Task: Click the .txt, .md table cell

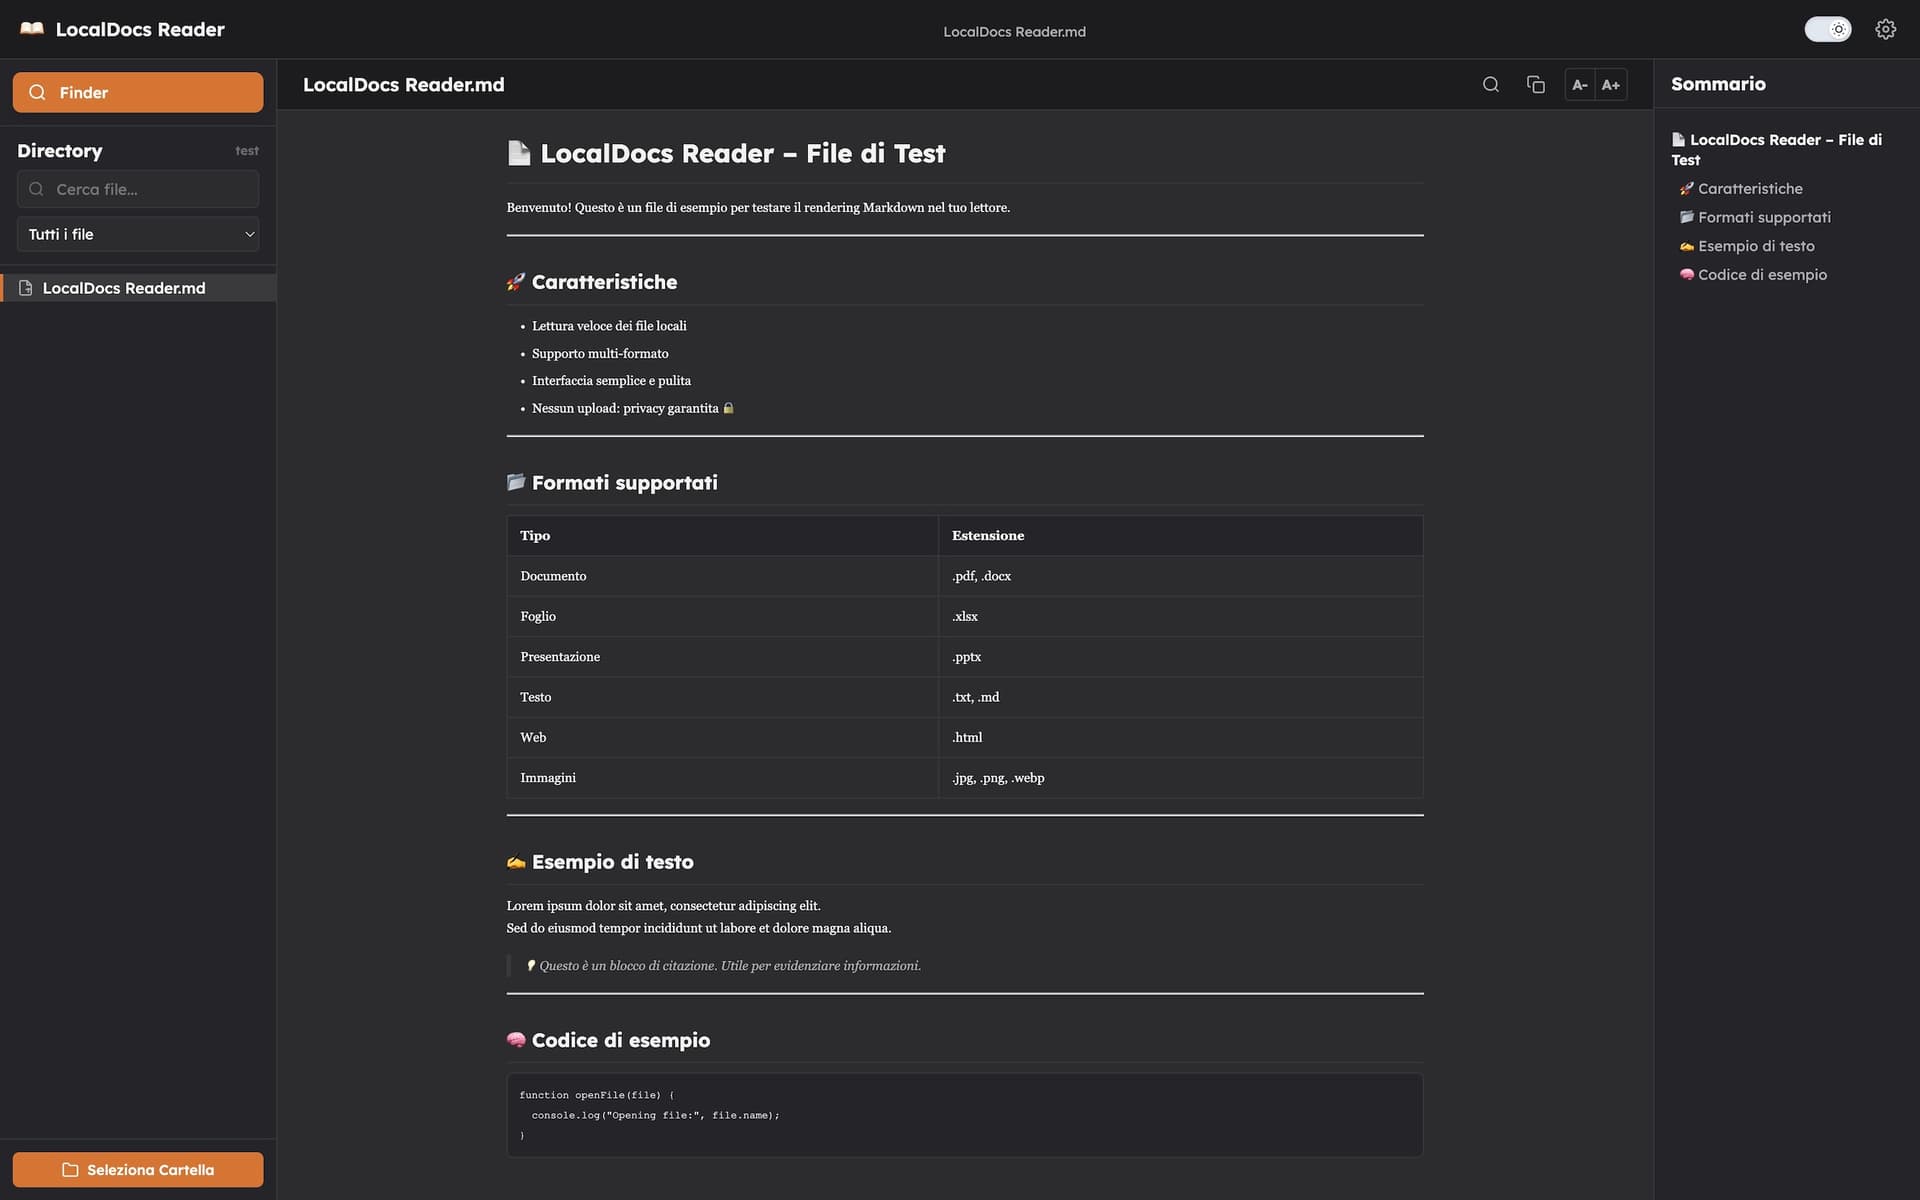Action: [1181, 697]
